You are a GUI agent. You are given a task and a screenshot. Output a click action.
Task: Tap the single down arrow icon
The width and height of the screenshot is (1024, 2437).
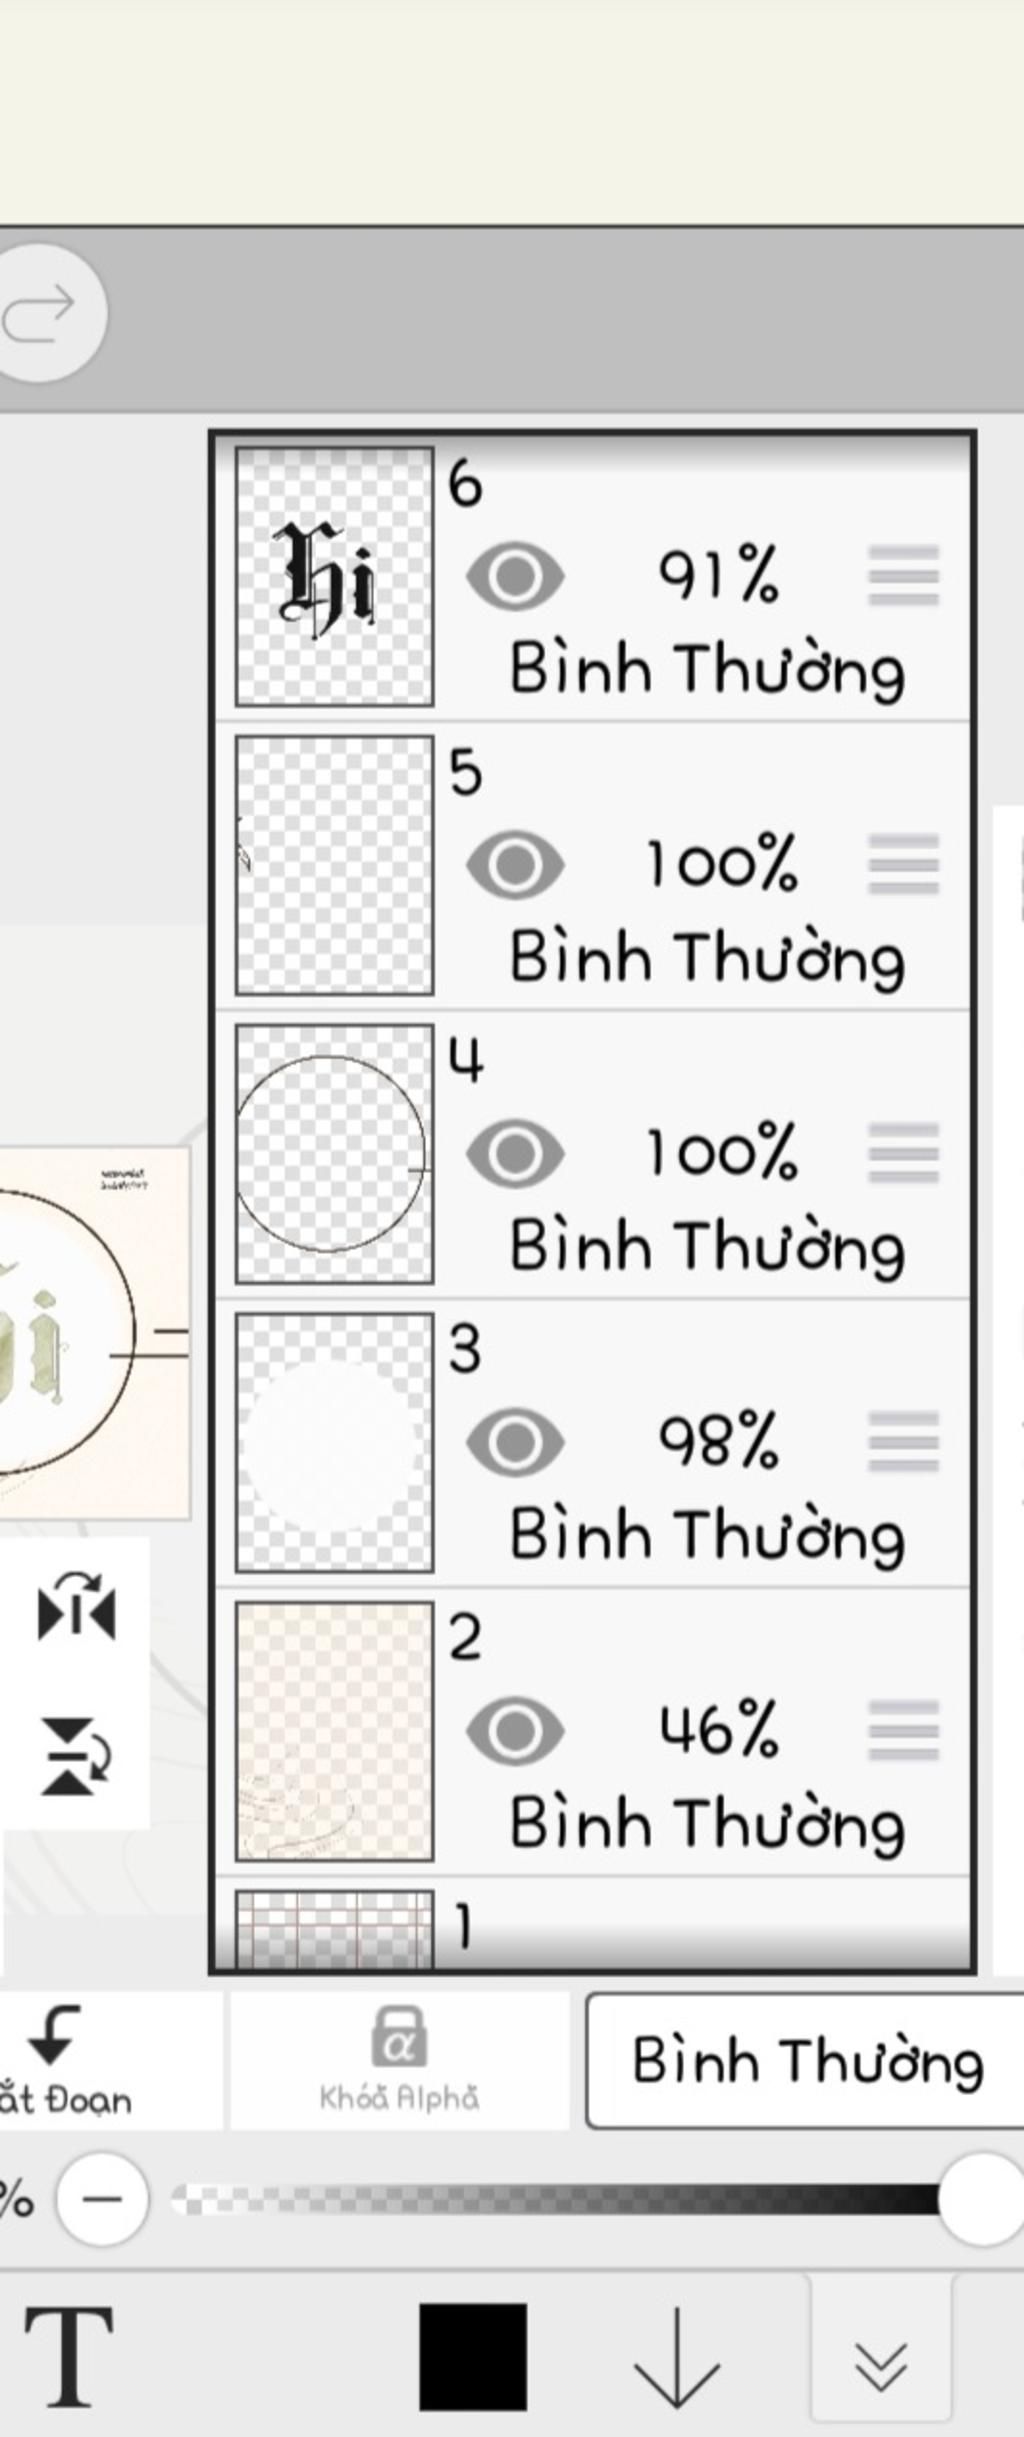coord(677,2356)
